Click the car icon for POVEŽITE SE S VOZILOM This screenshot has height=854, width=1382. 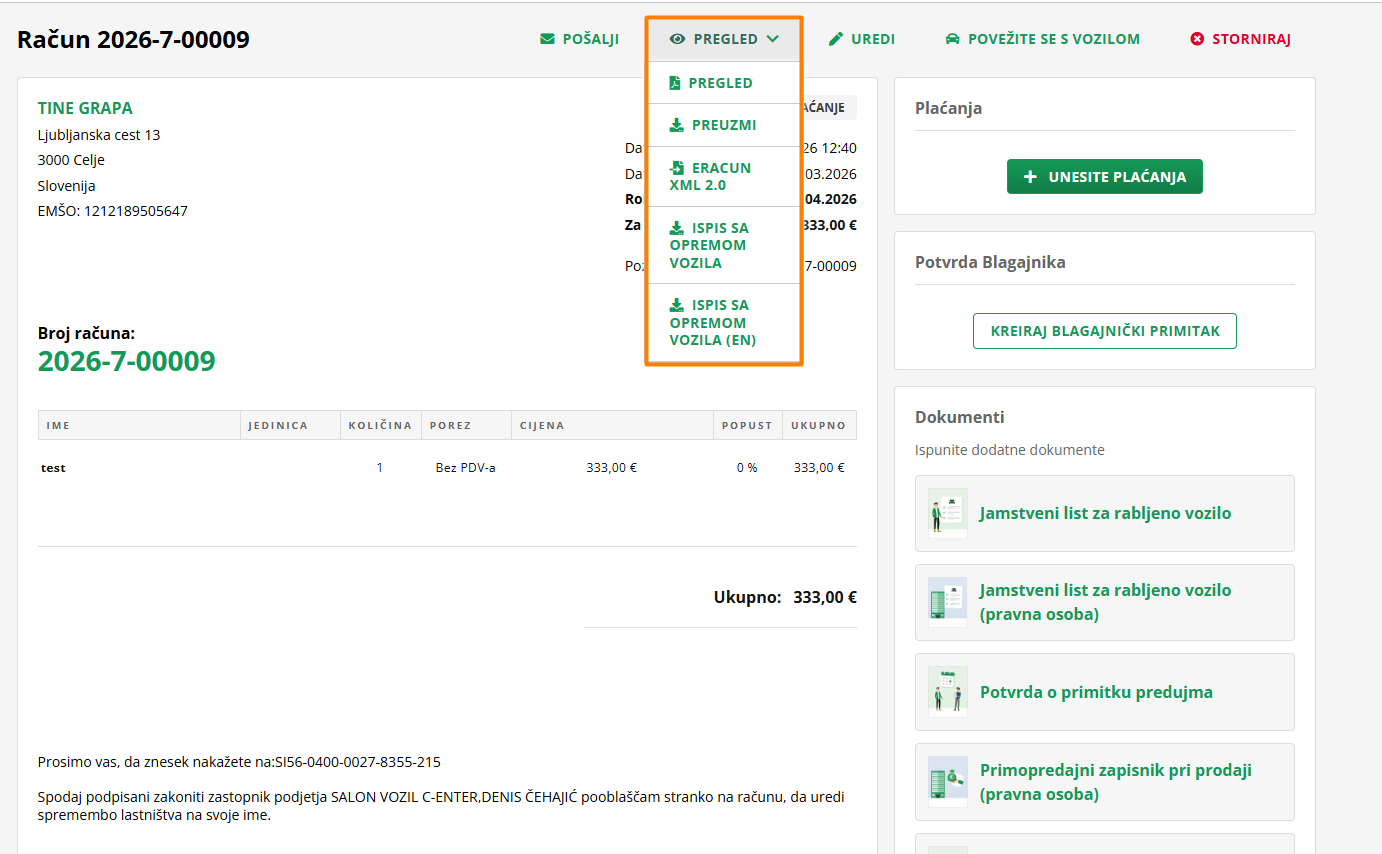pos(952,39)
